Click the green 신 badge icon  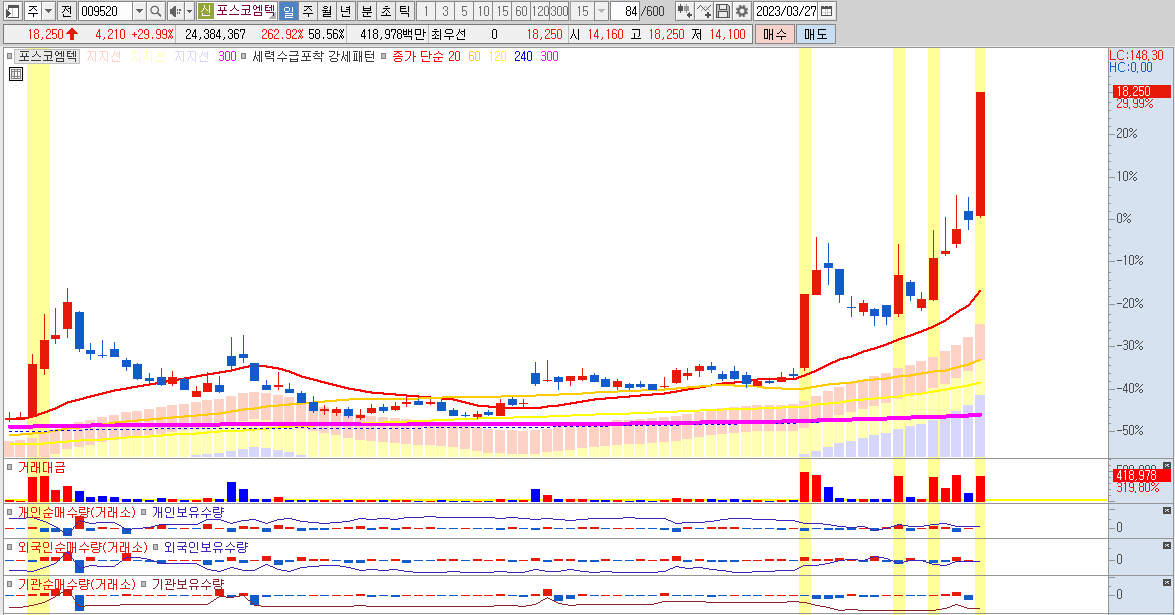coord(205,11)
